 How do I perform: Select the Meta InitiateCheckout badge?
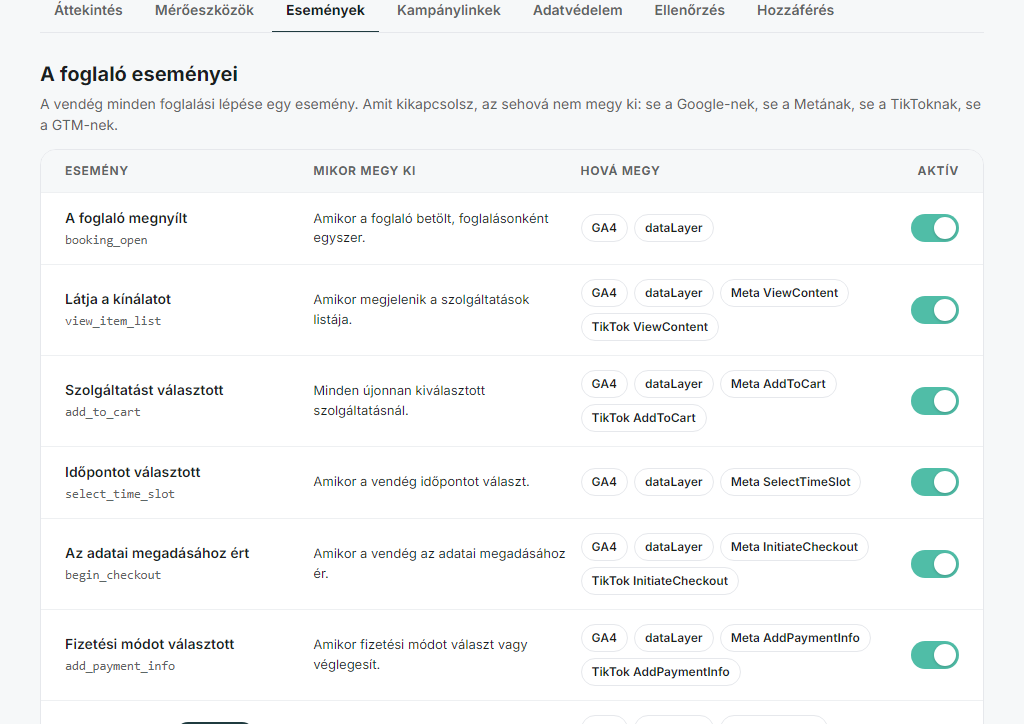pyautogui.click(x=794, y=547)
